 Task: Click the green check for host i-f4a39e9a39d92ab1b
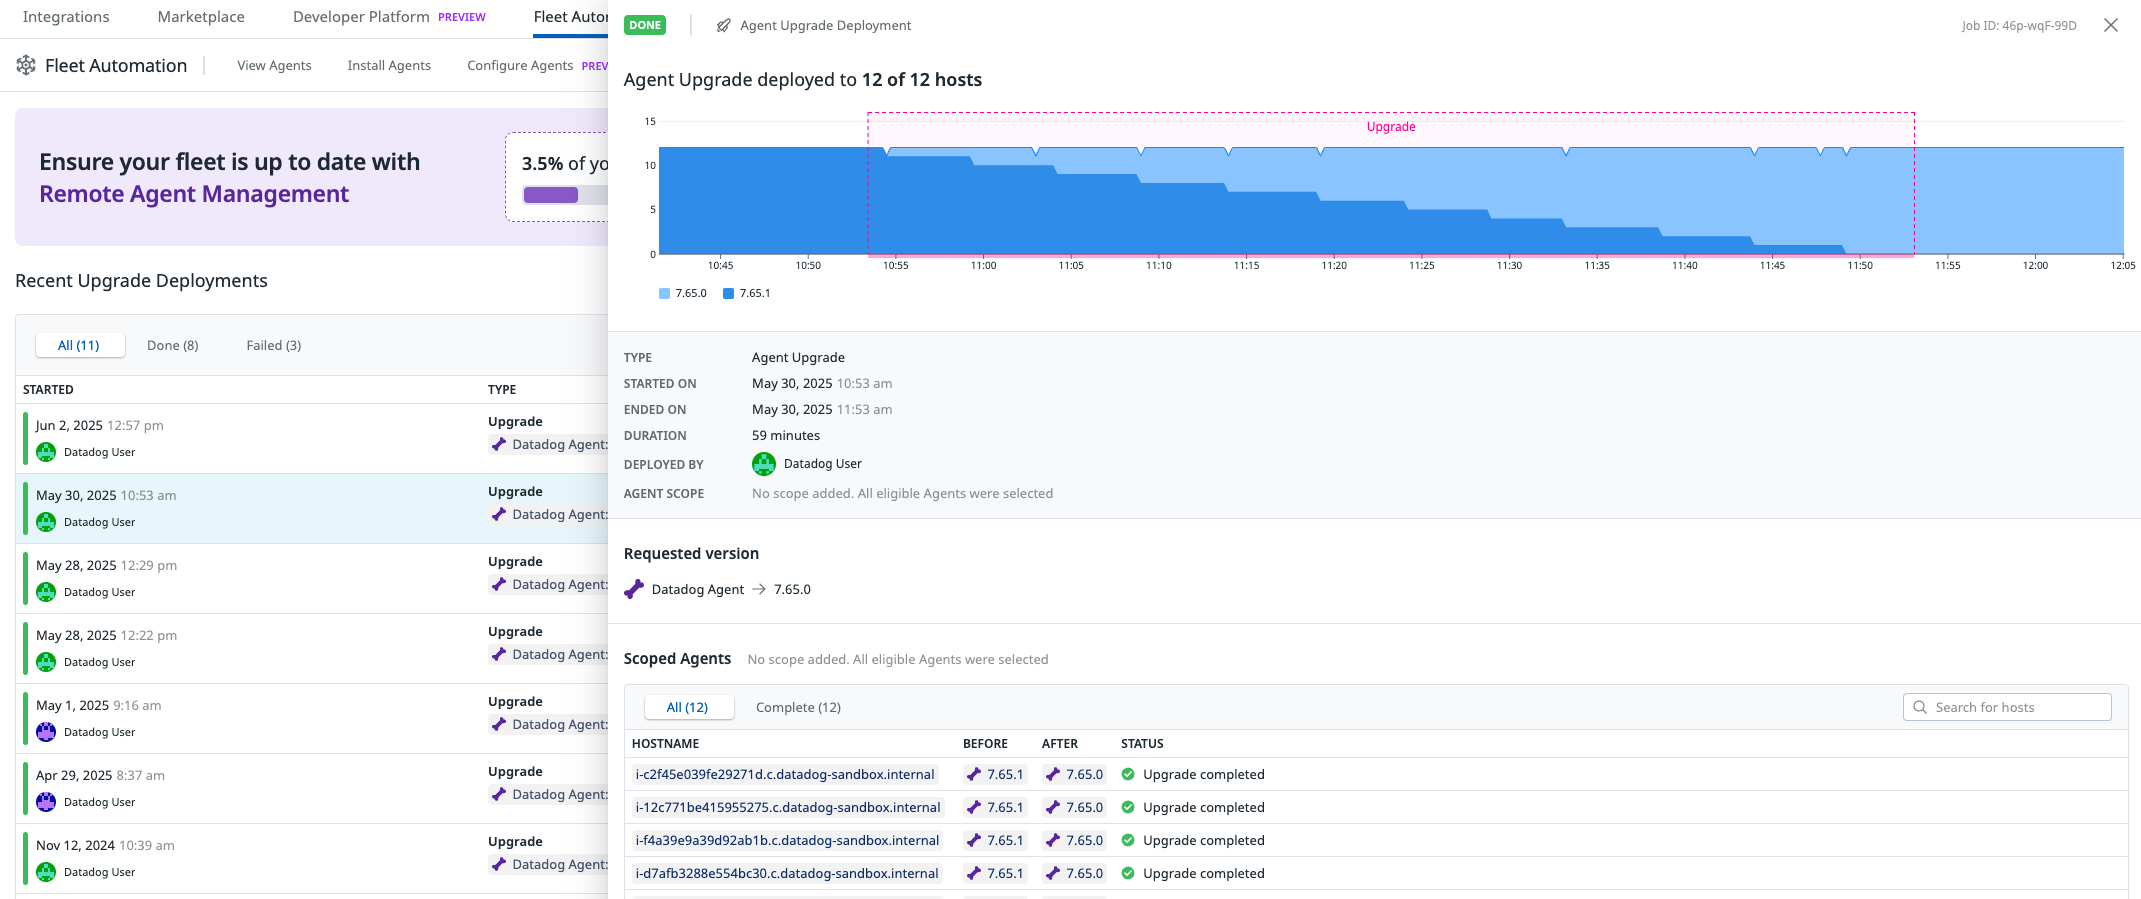[1128, 840]
